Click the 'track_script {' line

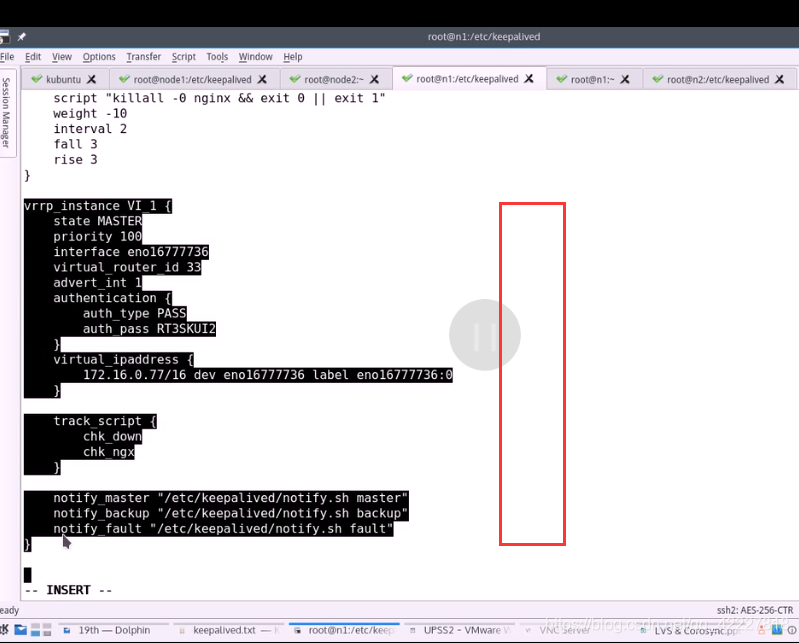point(105,421)
